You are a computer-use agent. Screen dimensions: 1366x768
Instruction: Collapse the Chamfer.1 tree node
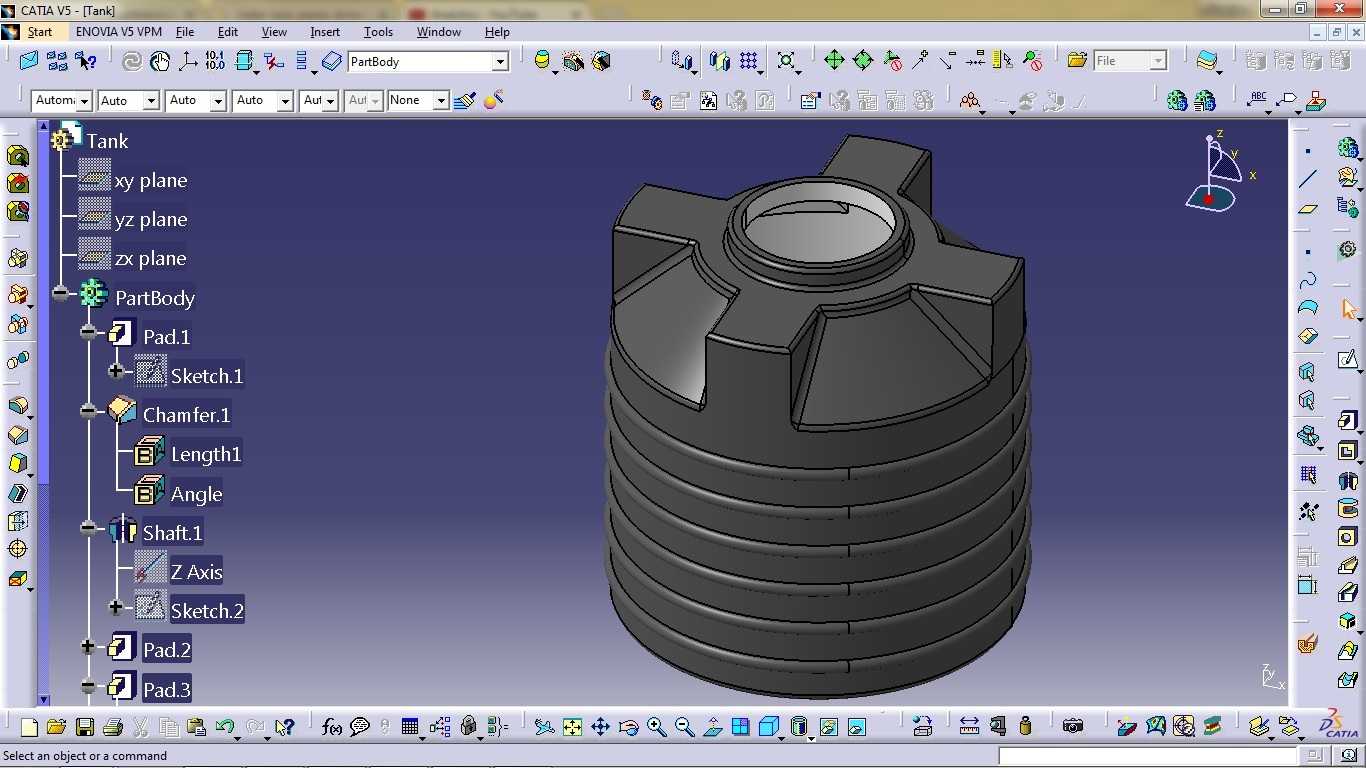pos(89,410)
